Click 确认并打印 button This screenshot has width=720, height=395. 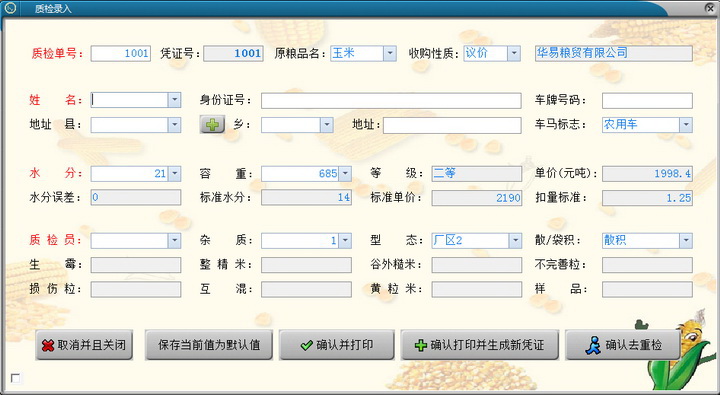point(337,345)
